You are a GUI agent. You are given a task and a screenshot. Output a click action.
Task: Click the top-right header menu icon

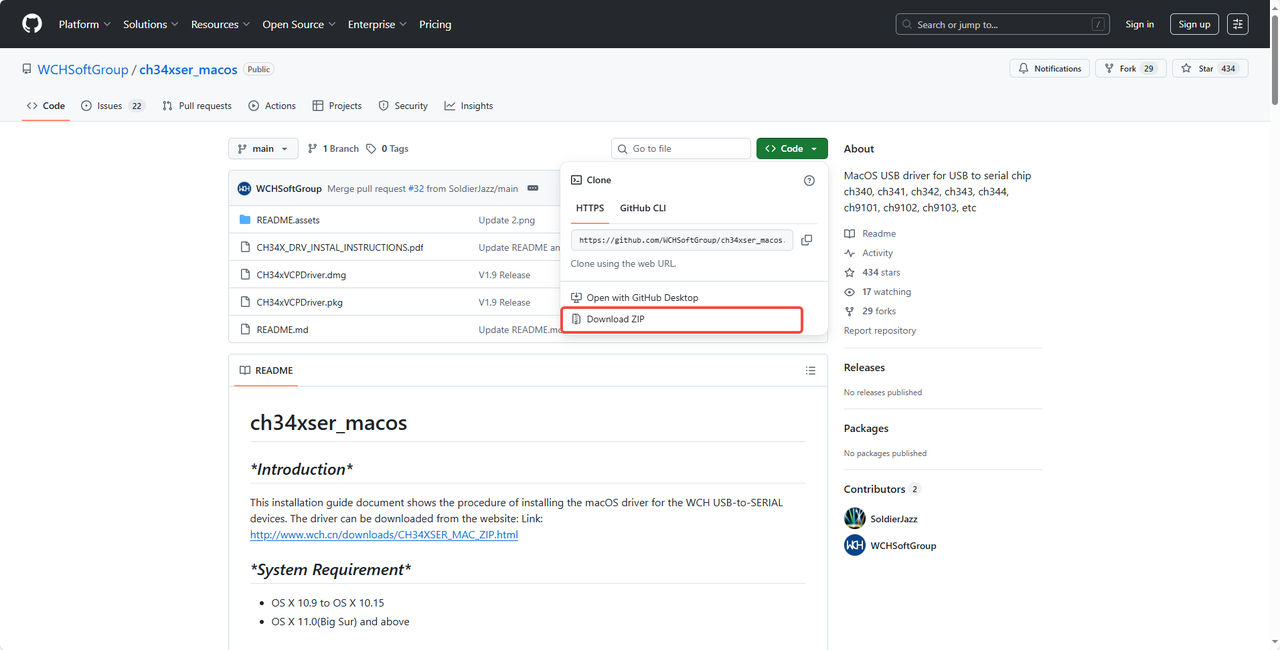(x=1238, y=24)
